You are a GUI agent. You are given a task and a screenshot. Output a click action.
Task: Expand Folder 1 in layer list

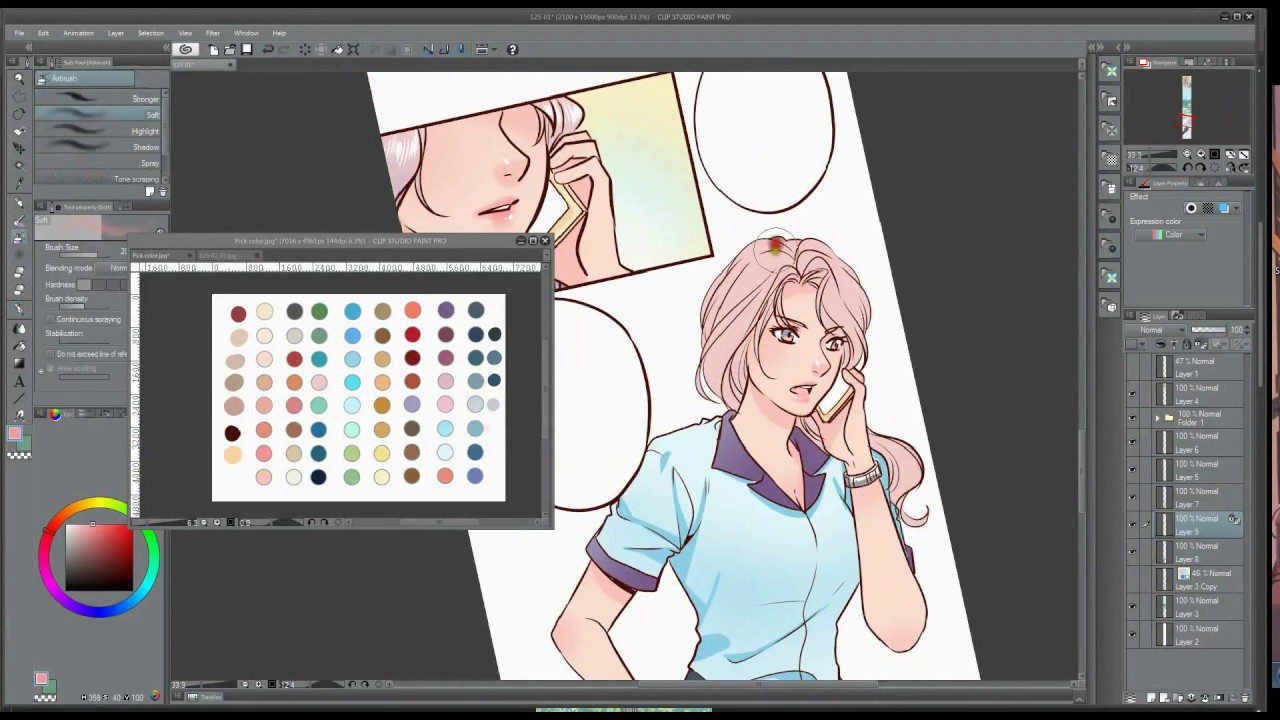click(x=1157, y=418)
